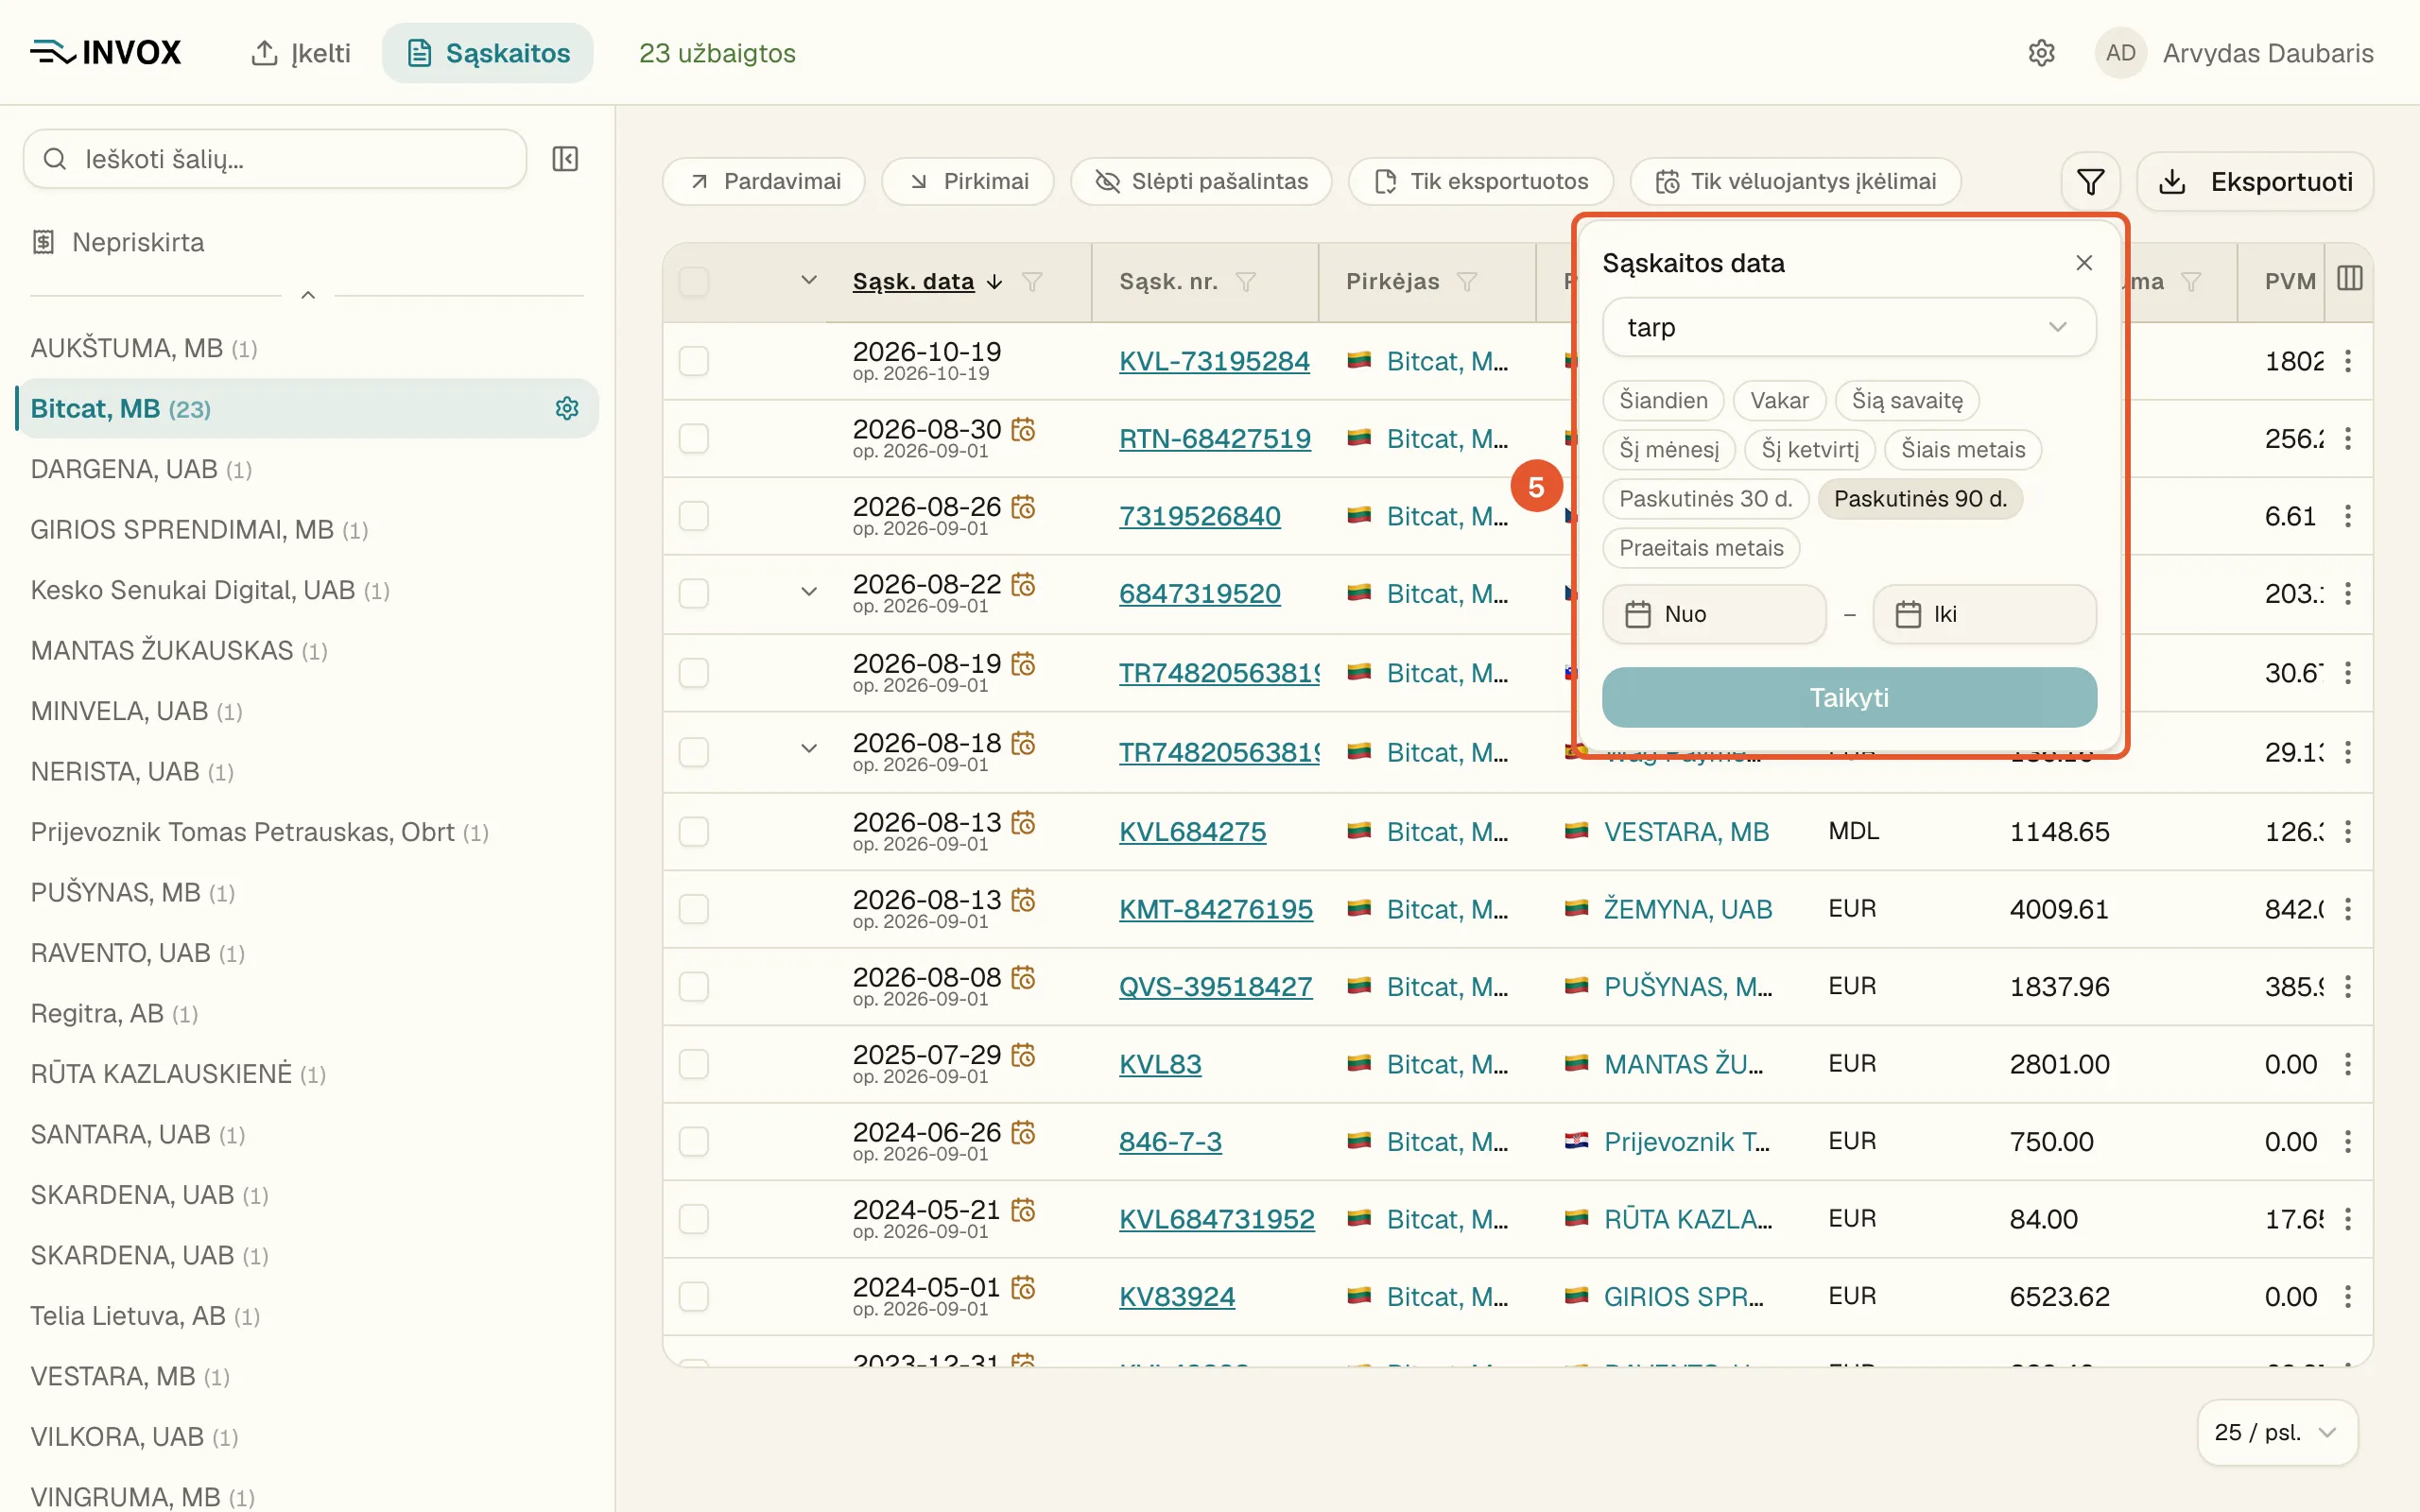Filter by Pardavimai
2420x1512 pixels.
click(764, 182)
